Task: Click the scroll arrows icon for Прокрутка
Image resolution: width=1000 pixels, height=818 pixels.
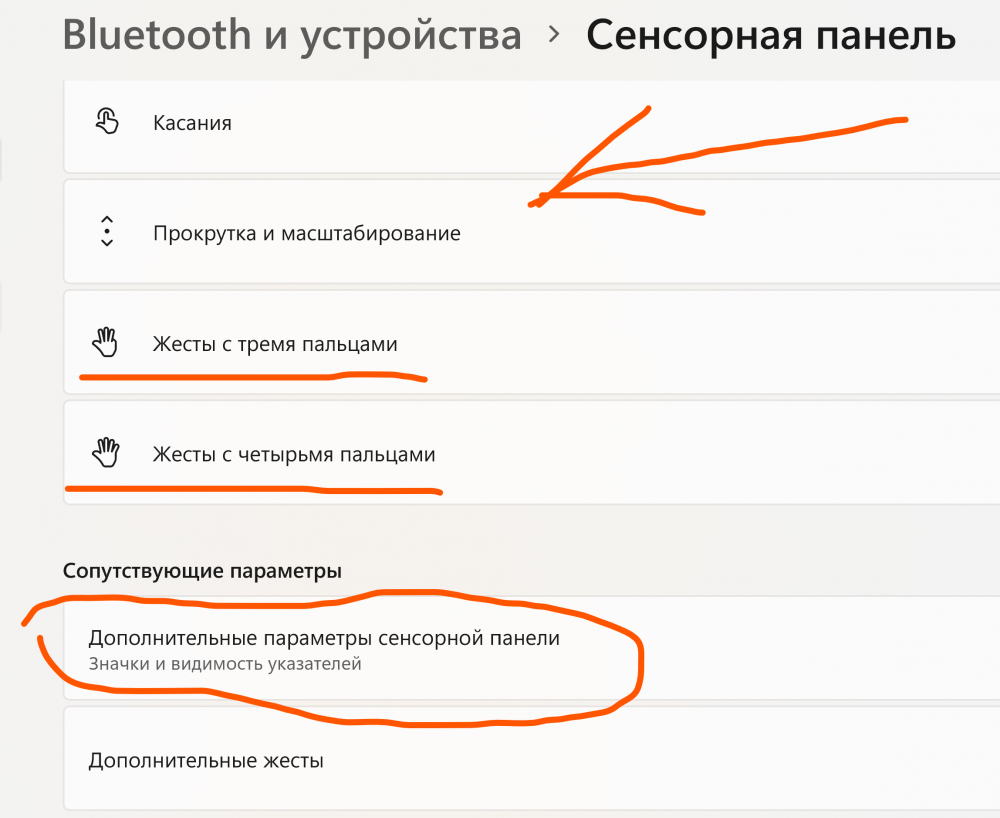Action: pos(107,232)
